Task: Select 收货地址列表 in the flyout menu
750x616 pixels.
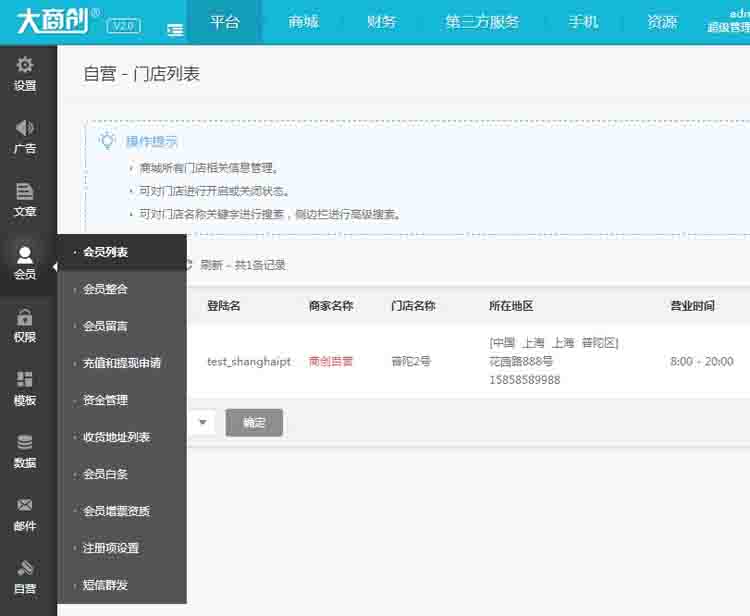Action: (x=116, y=437)
